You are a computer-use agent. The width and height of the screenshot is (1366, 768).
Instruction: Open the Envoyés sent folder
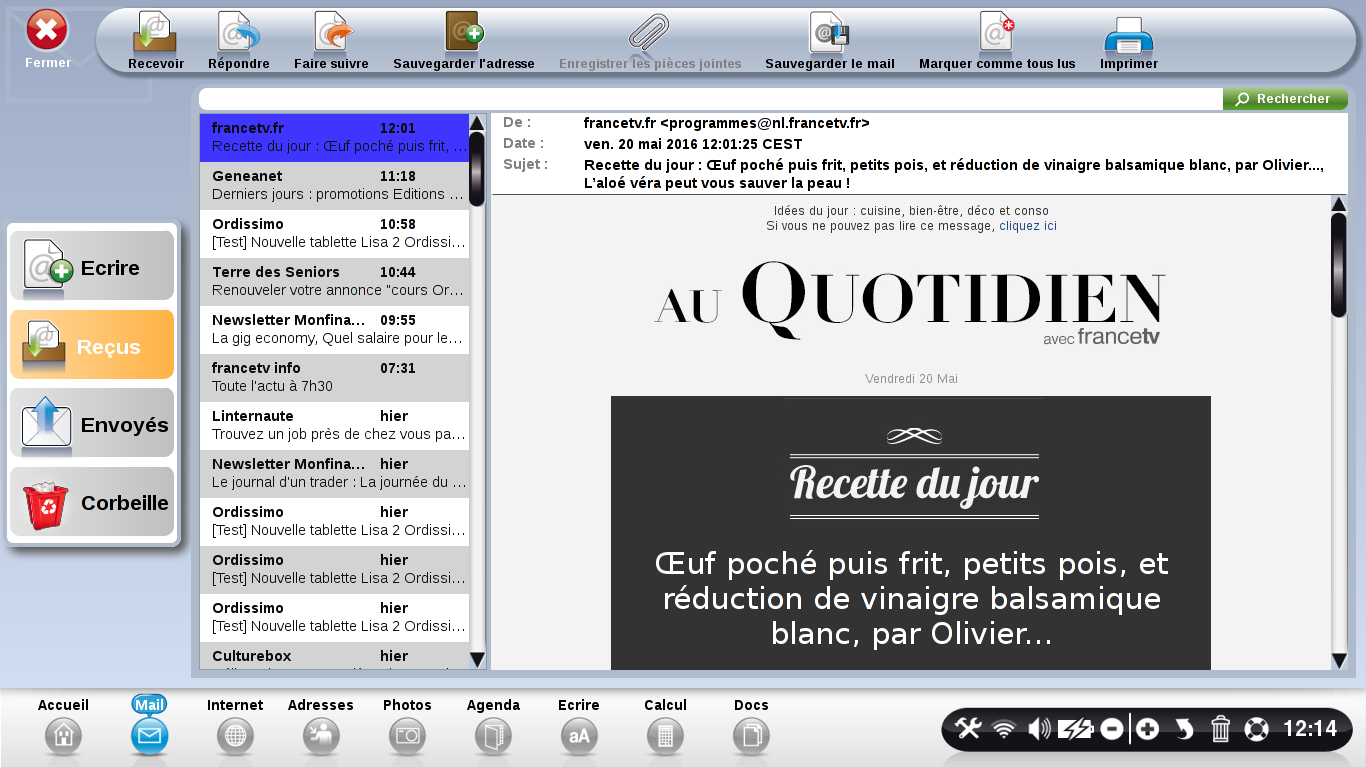[x=92, y=424]
